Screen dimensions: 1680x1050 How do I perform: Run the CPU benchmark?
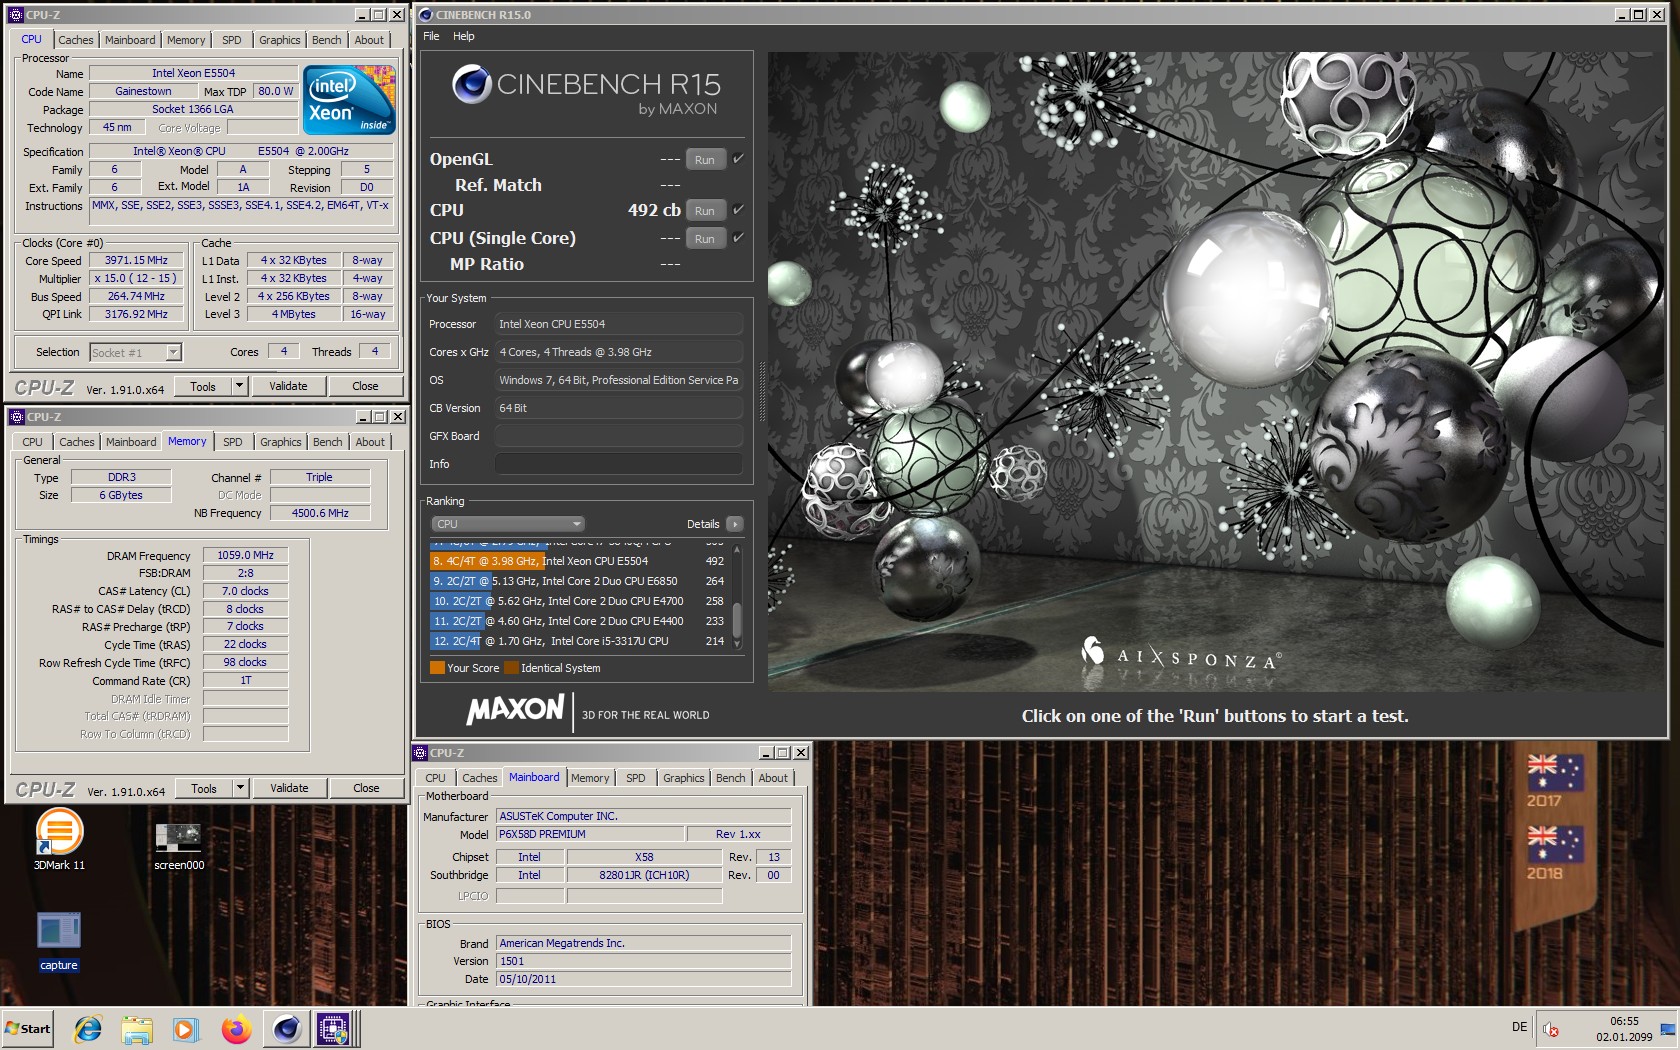pos(705,211)
